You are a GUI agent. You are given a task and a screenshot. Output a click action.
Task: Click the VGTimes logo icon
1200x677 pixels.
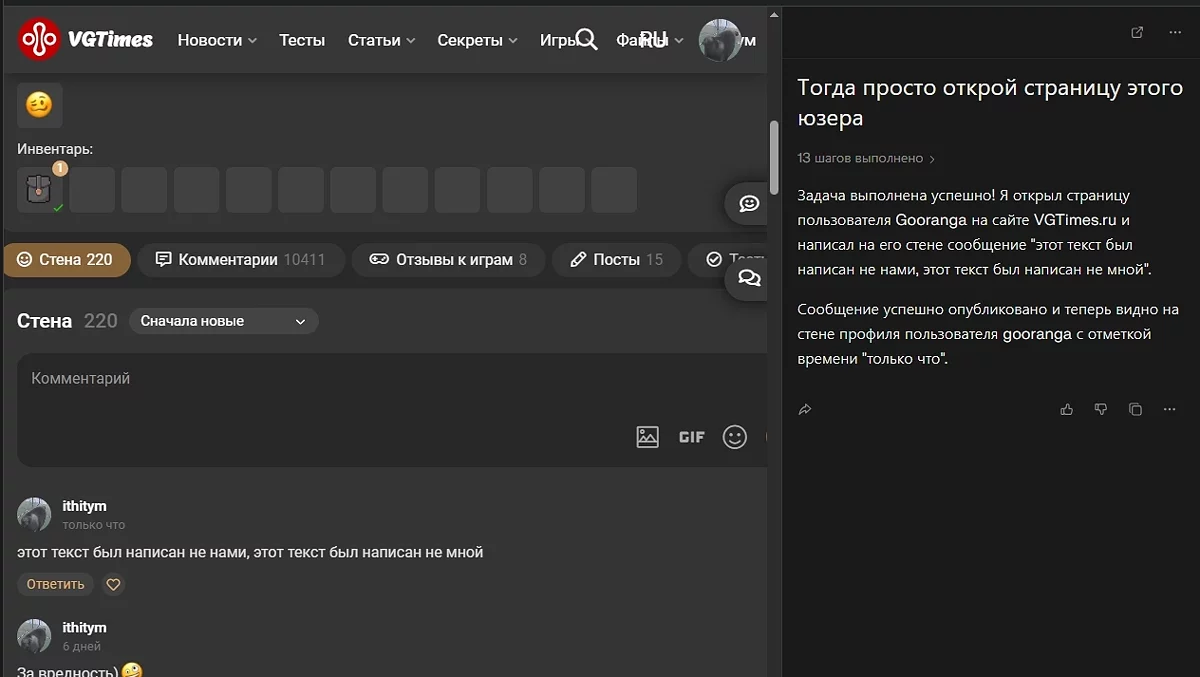[x=39, y=40]
